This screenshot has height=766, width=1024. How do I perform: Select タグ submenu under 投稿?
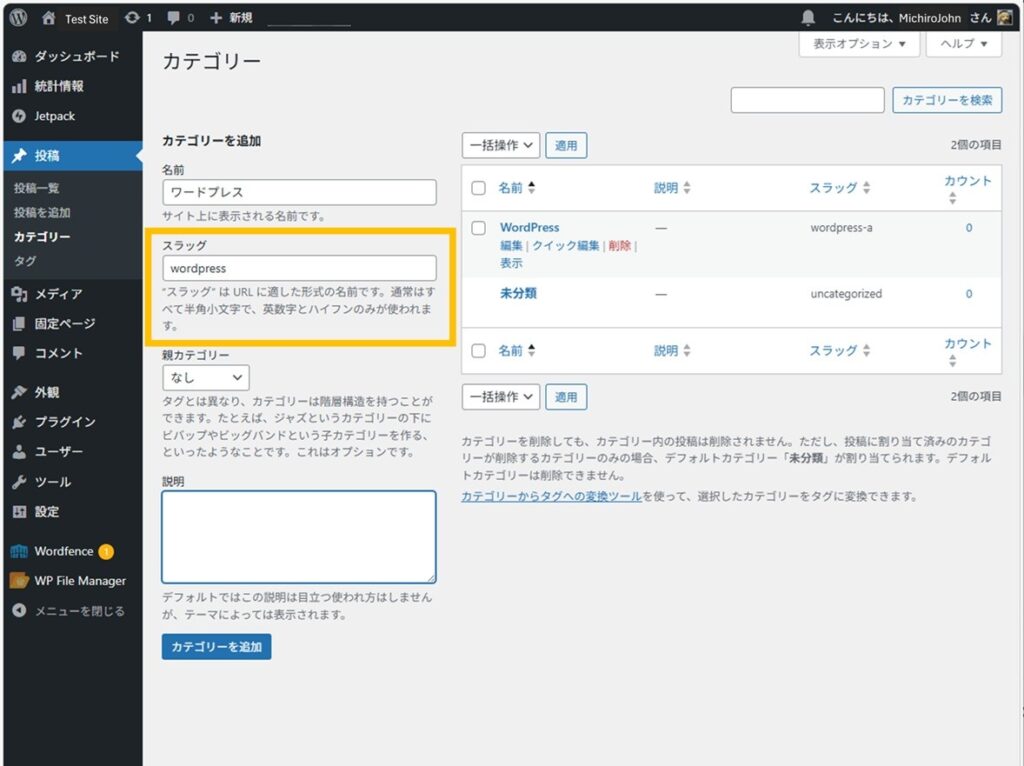pyautogui.click(x=25, y=261)
